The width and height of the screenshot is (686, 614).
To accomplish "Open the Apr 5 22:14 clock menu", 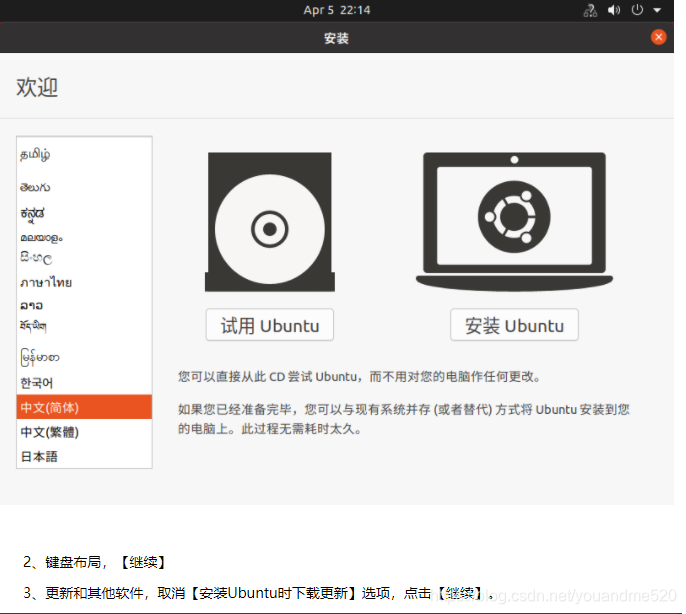I will [x=337, y=10].
